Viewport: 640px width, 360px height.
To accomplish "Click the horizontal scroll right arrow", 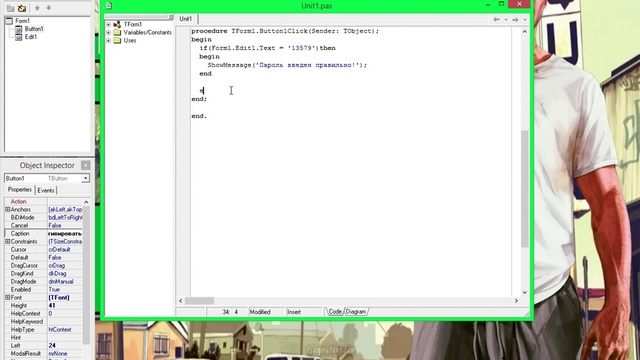I will pyautogui.click(x=516, y=301).
